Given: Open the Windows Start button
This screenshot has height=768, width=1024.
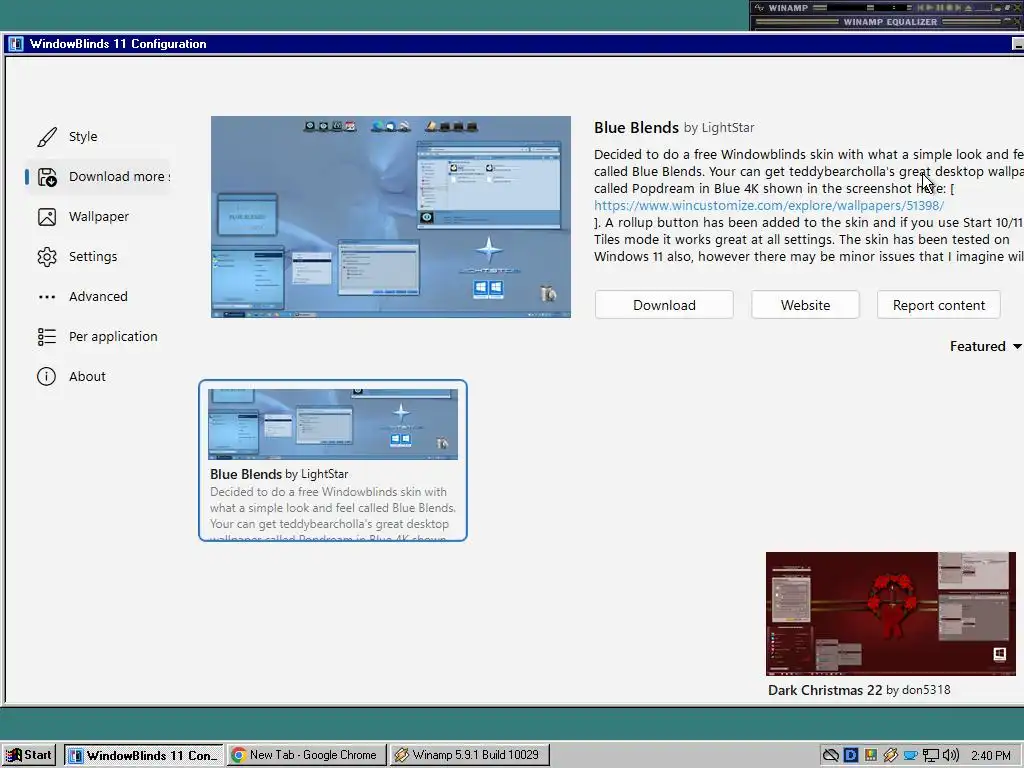Looking at the screenshot, I should click(x=28, y=755).
